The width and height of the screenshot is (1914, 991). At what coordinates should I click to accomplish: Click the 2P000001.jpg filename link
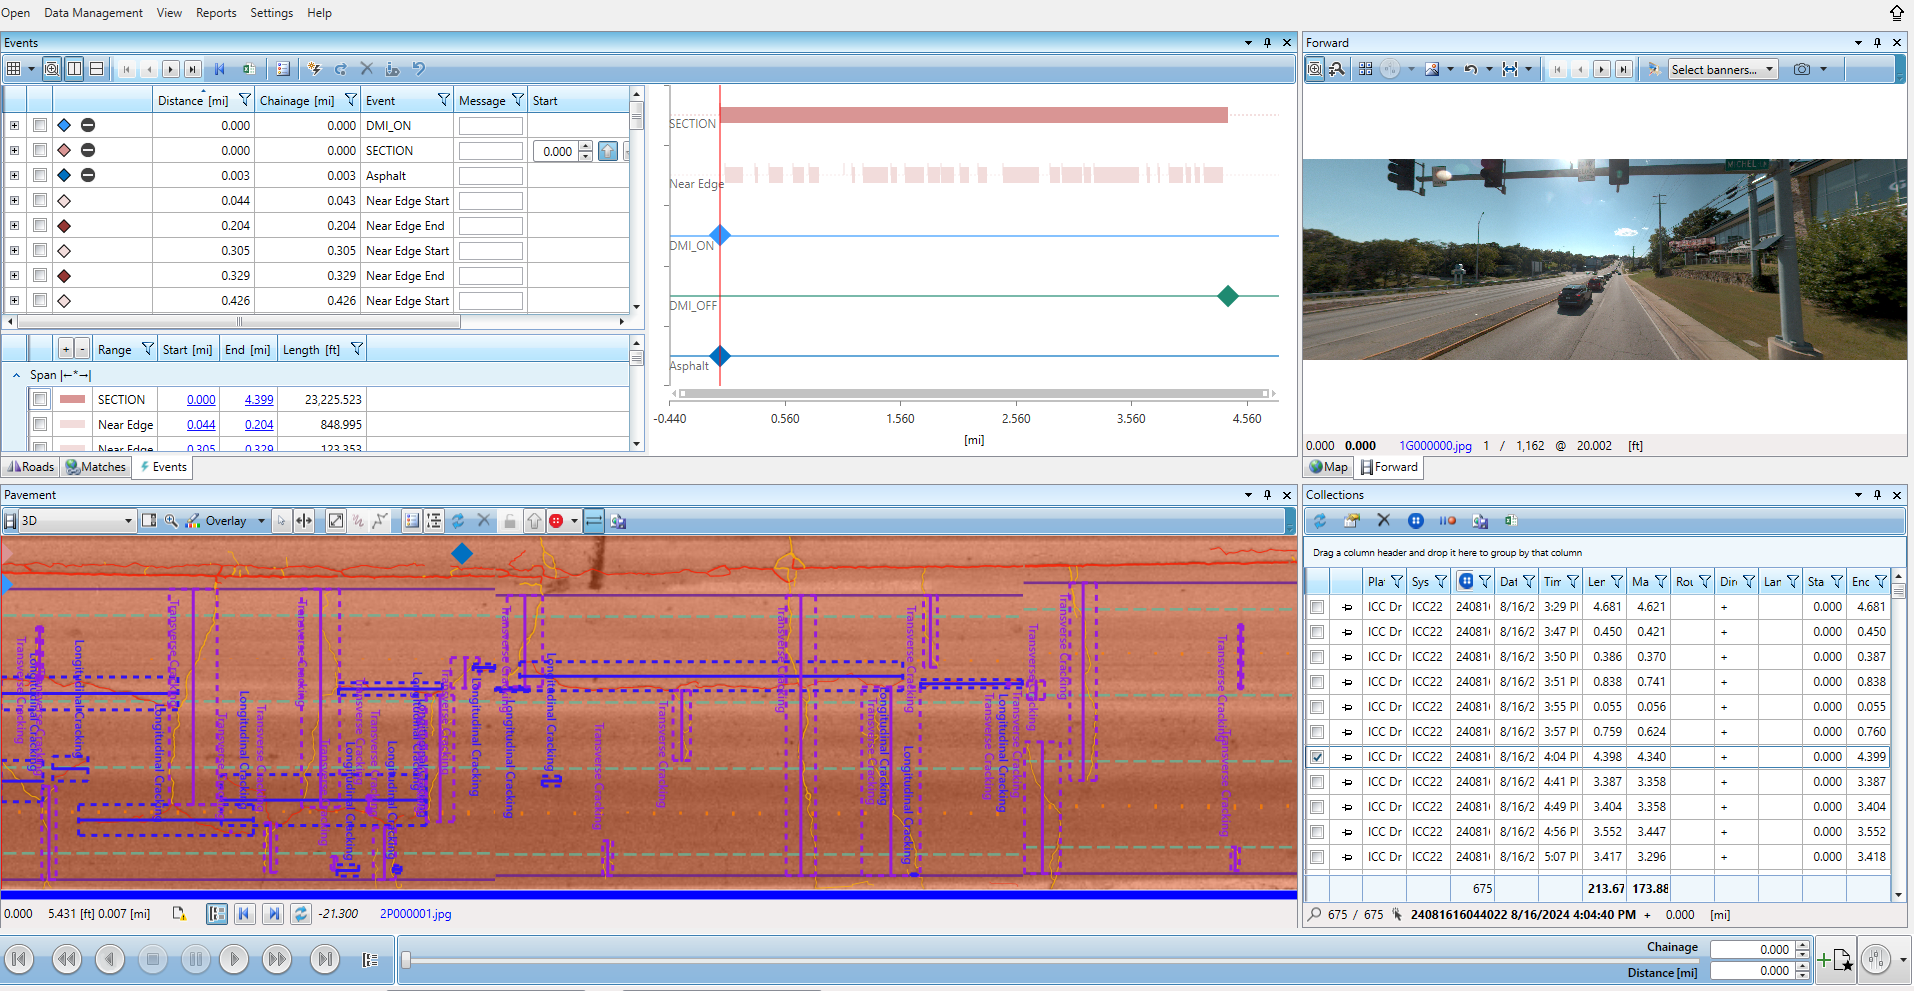pyautogui.click(x=416, y=914)
